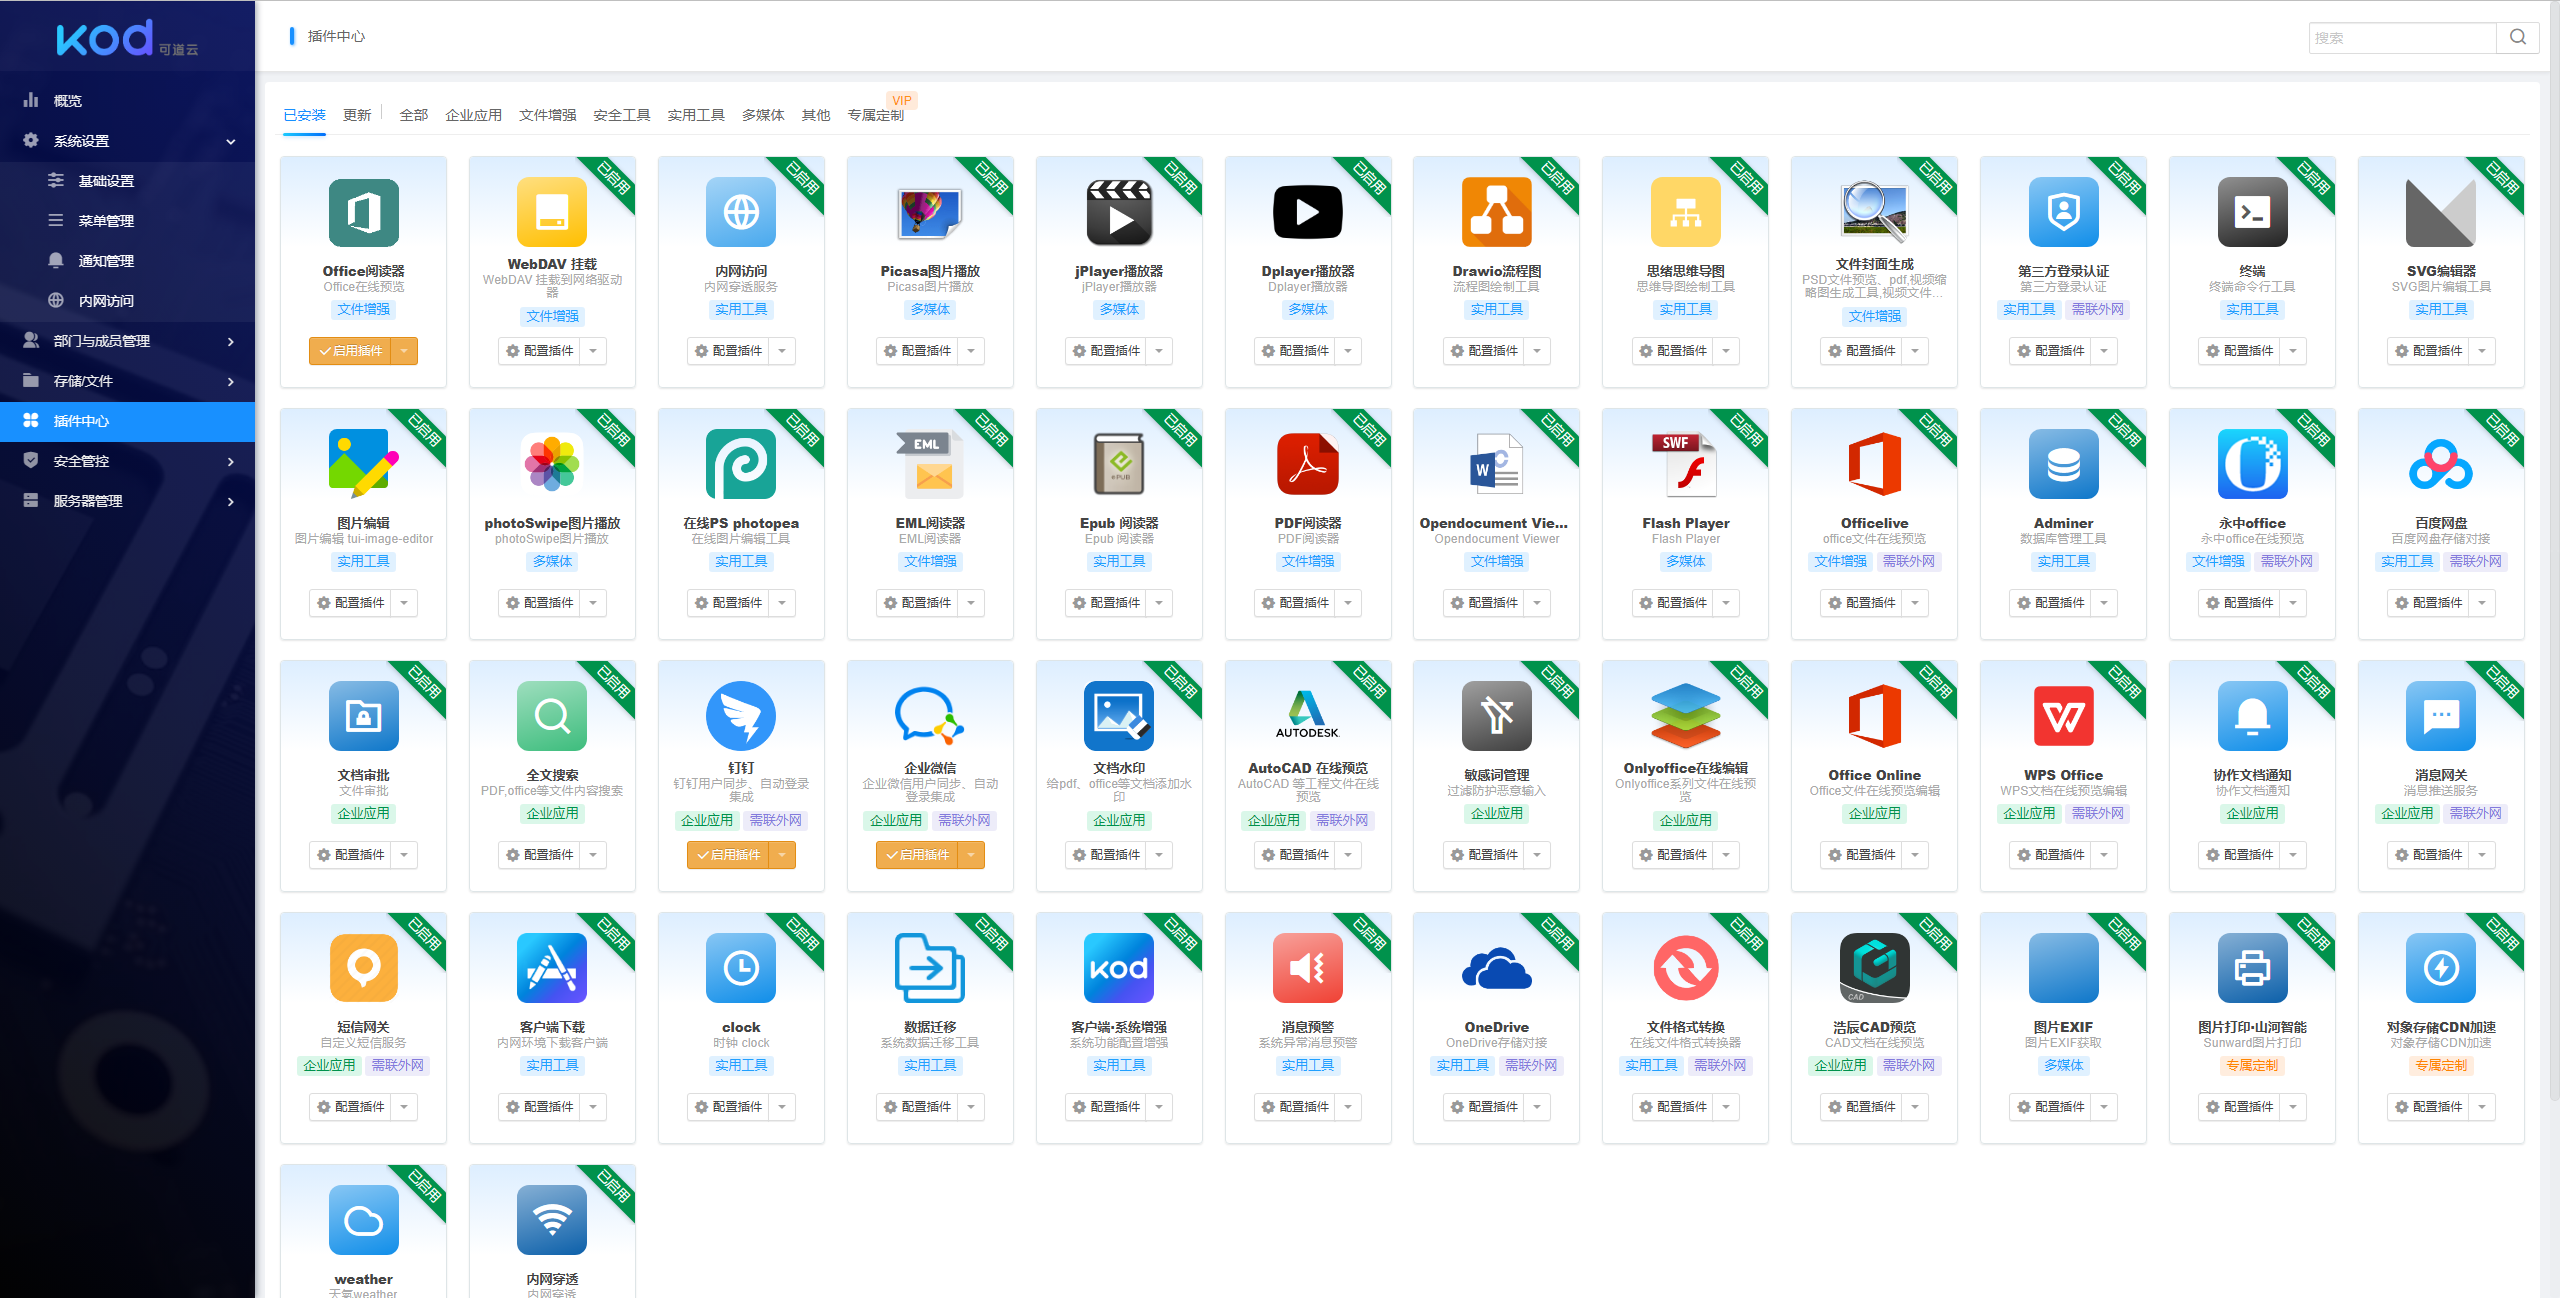
Task: Click the 浩辰CAD预览 icon
Action: pyautogui.click(x=1875, y=968)
